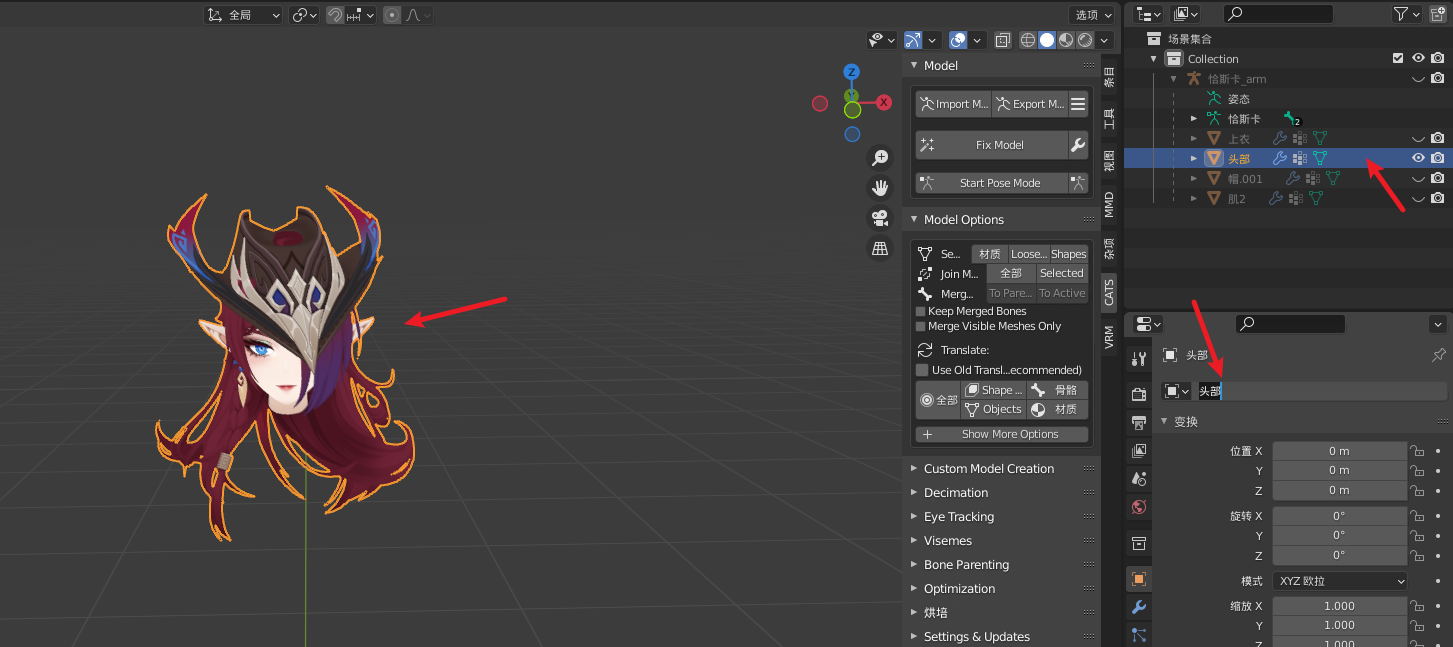
Task: Expand the Custom Model Creation panel
Action: [989, 469]
